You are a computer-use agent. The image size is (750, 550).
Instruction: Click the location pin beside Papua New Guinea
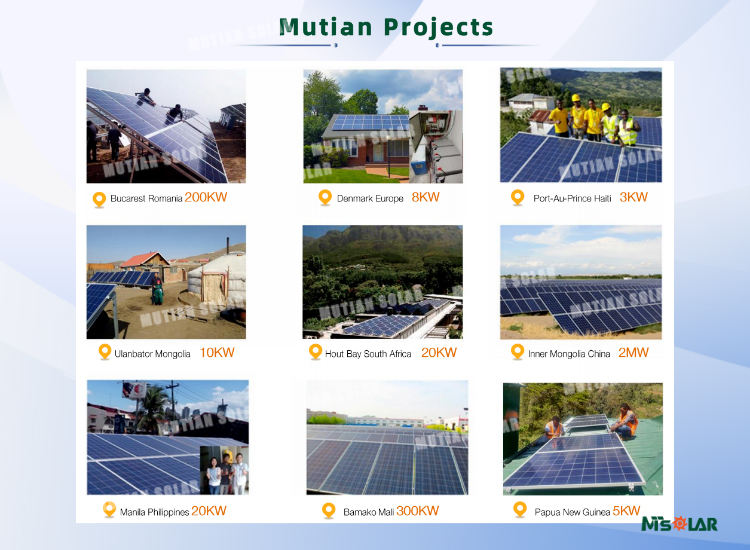(519, 510)
